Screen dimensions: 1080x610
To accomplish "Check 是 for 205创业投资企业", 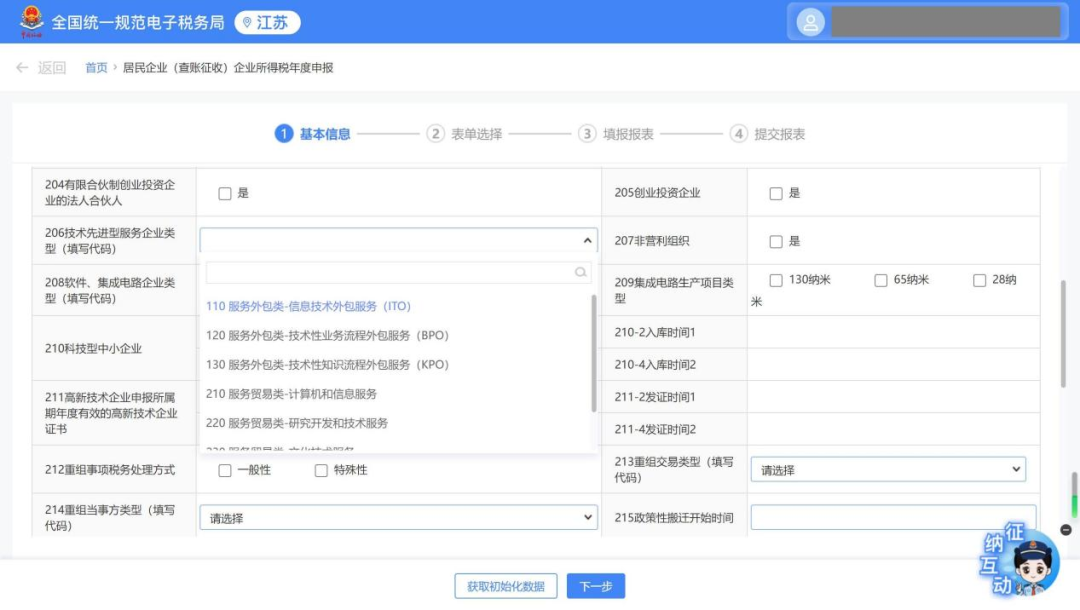I will [x=776, y=193].
